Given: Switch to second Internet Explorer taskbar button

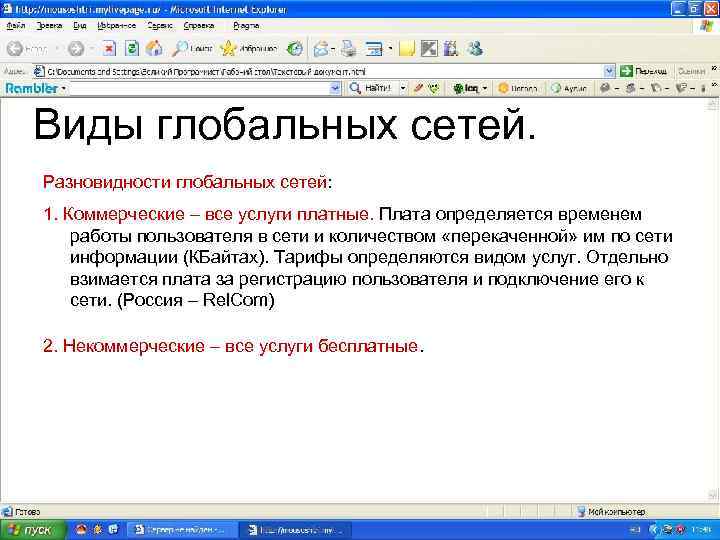Looking at the screenshot, I should click(298, 530).
